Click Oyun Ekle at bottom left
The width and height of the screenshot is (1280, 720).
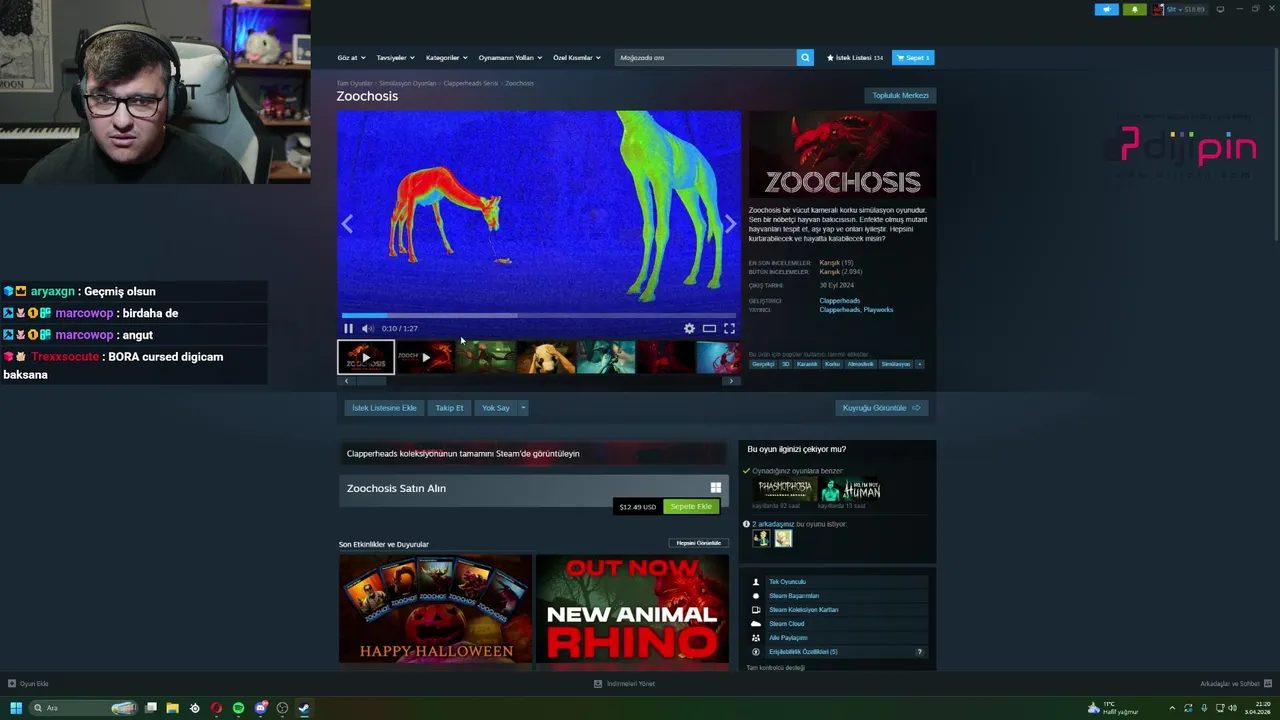click(x=28, y=684)
